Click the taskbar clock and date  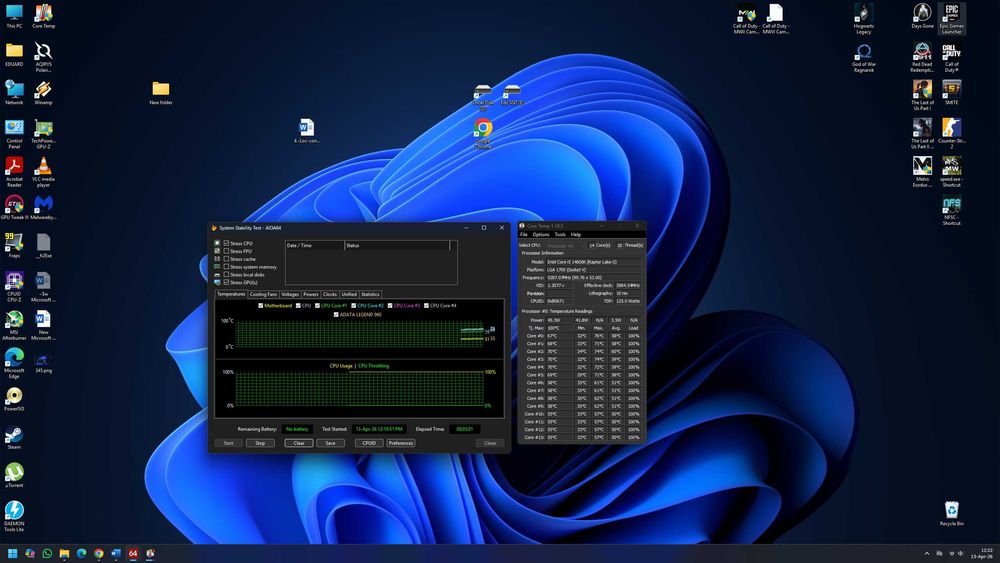pyautogui.click(x=983, y=553)
